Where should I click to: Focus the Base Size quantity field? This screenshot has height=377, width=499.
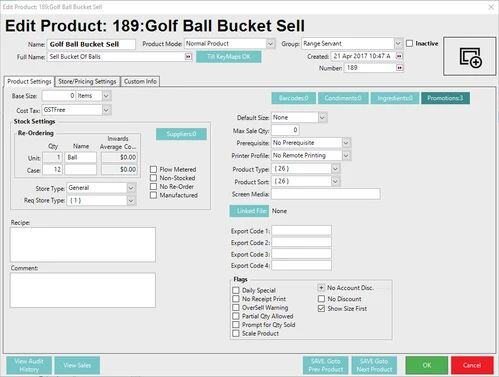(x=59, y=96)
